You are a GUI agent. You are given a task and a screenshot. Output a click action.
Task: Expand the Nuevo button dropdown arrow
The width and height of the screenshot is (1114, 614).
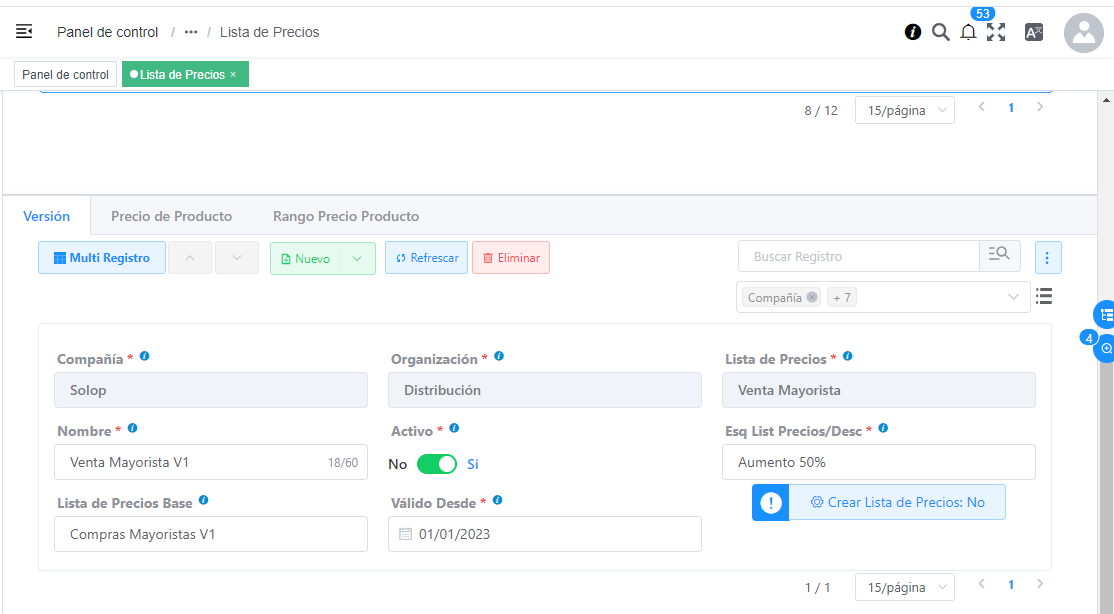pos(358,258)
